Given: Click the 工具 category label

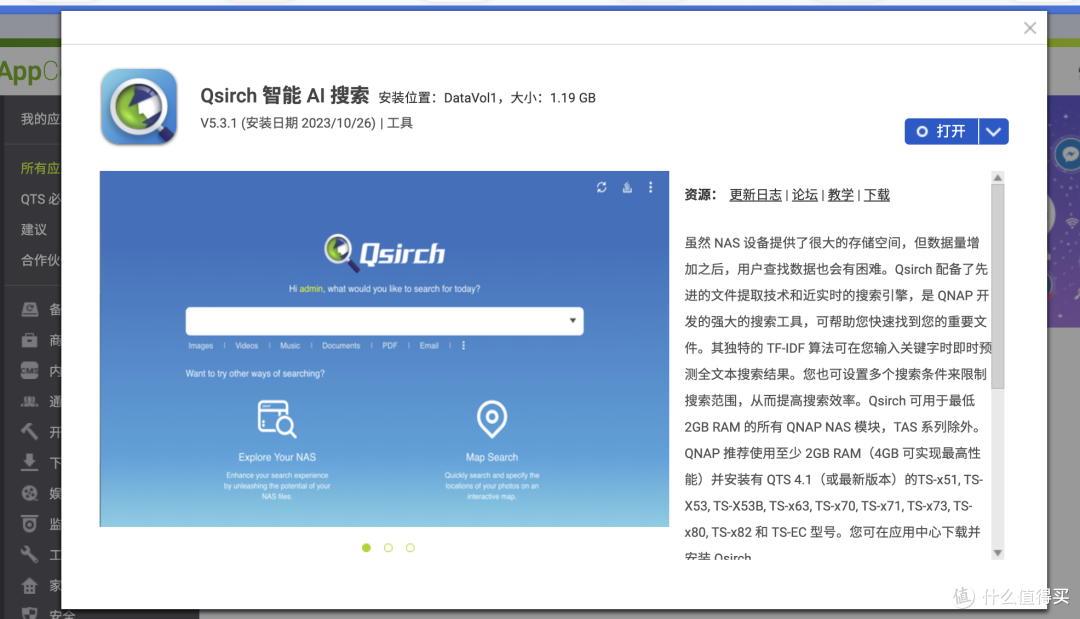Looking at the screenshot, I should coord(400,123).
